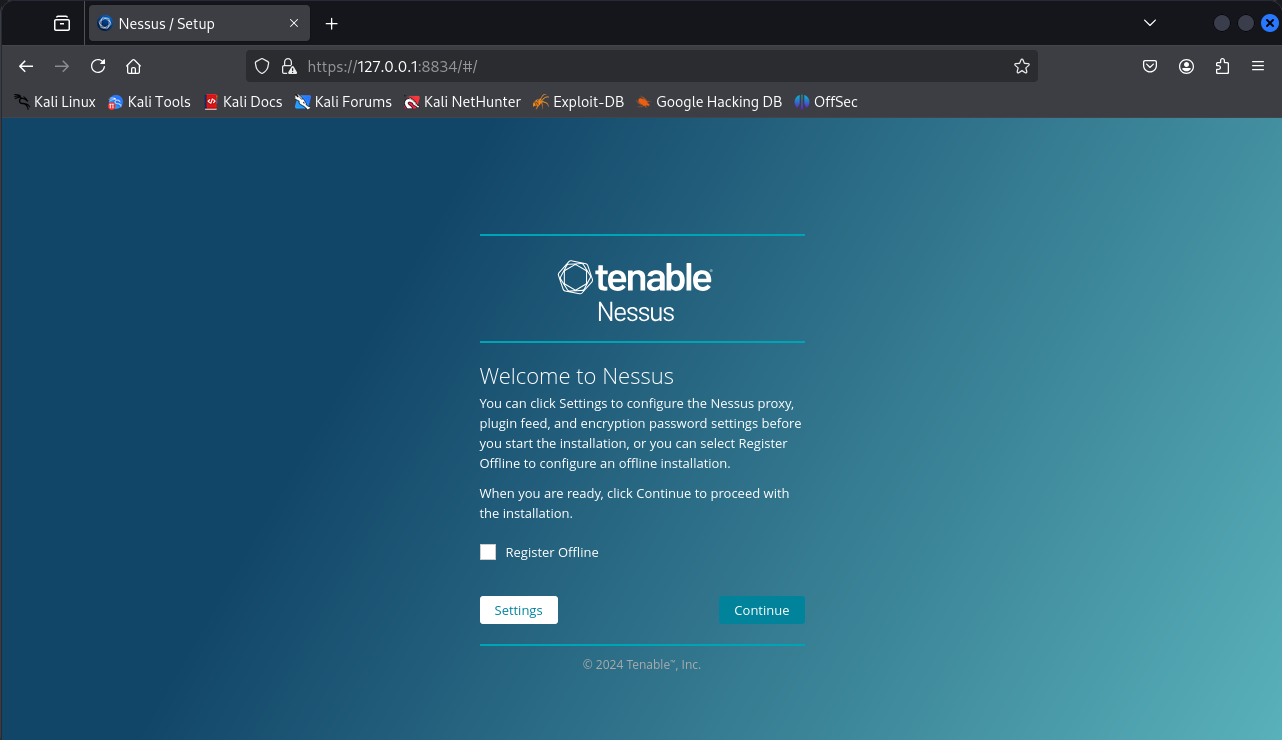Expand the list all tabs dropdown
1282x740 pixels.
[1150, 23]
